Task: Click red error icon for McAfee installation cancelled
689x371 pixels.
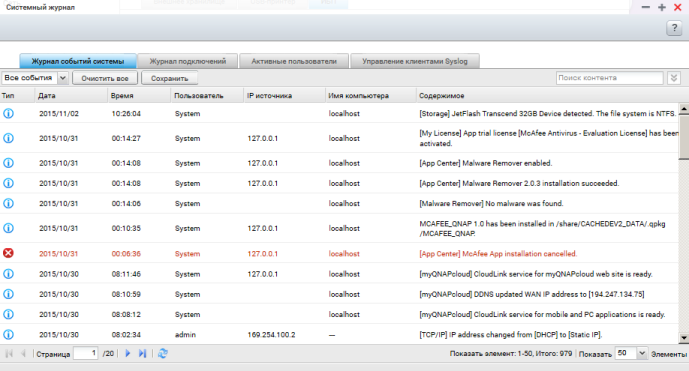Action: 8,253
